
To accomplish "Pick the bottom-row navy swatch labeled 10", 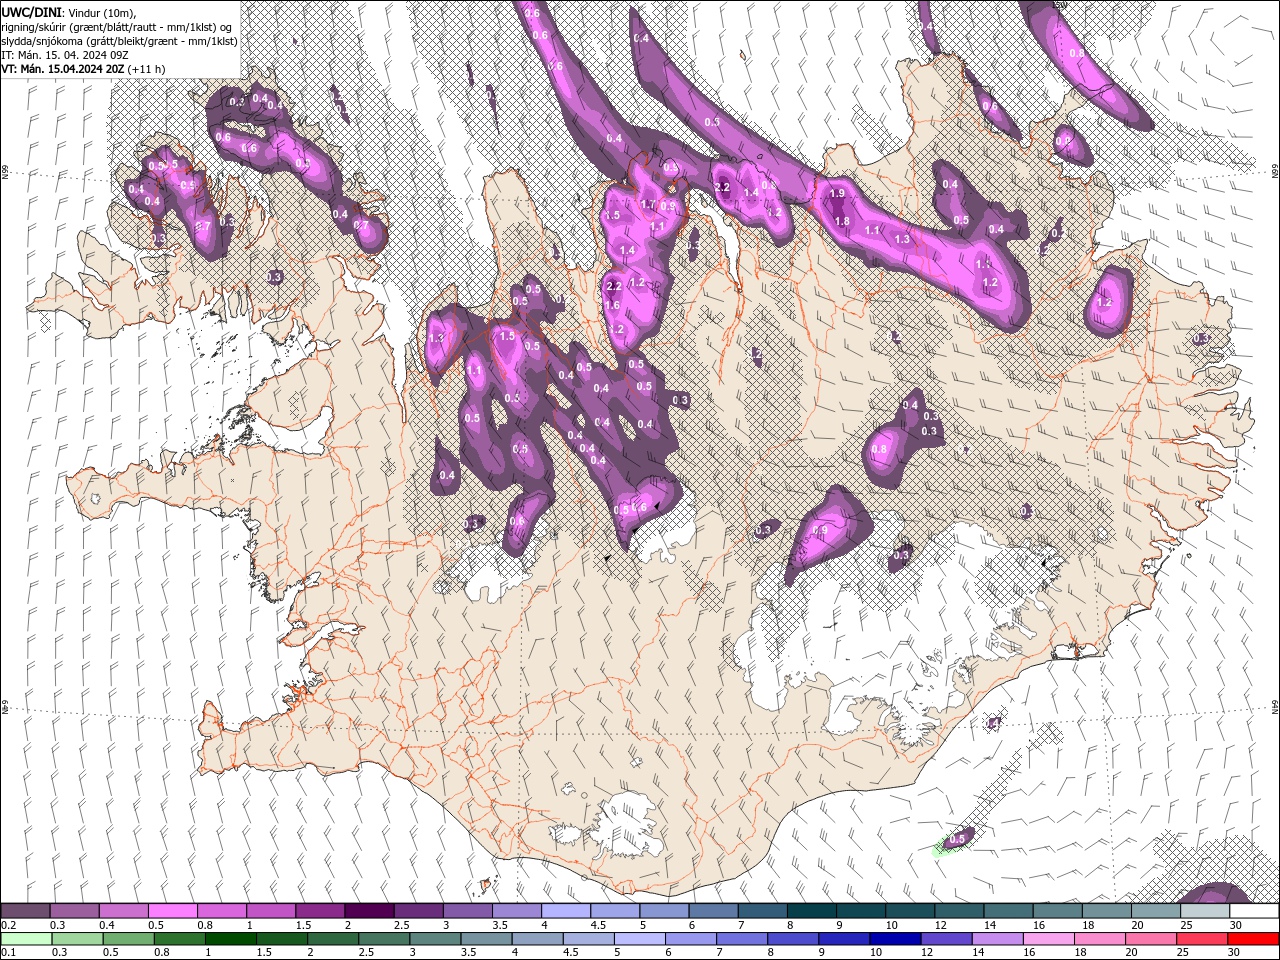I will click(x=896, y=939).
